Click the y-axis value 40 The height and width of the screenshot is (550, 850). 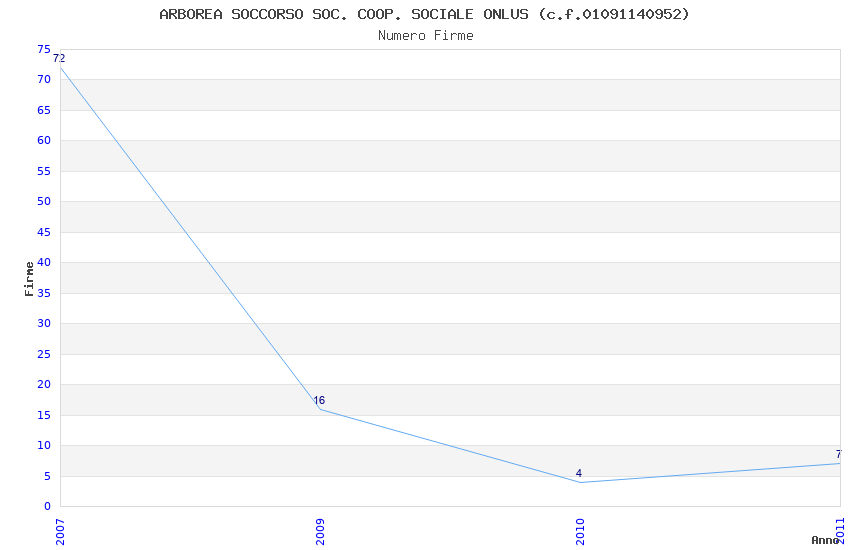(44, 262)
